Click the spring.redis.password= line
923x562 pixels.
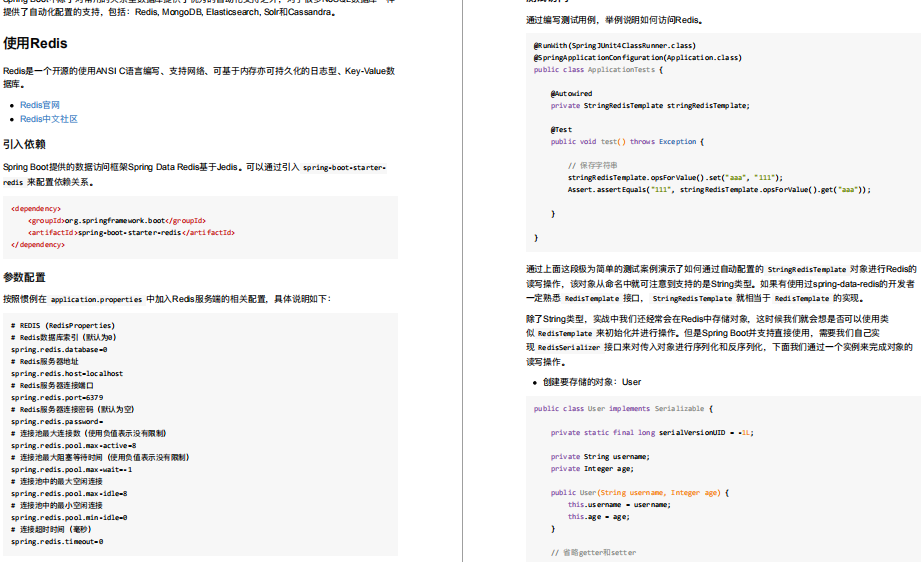[x=57, y=422]
